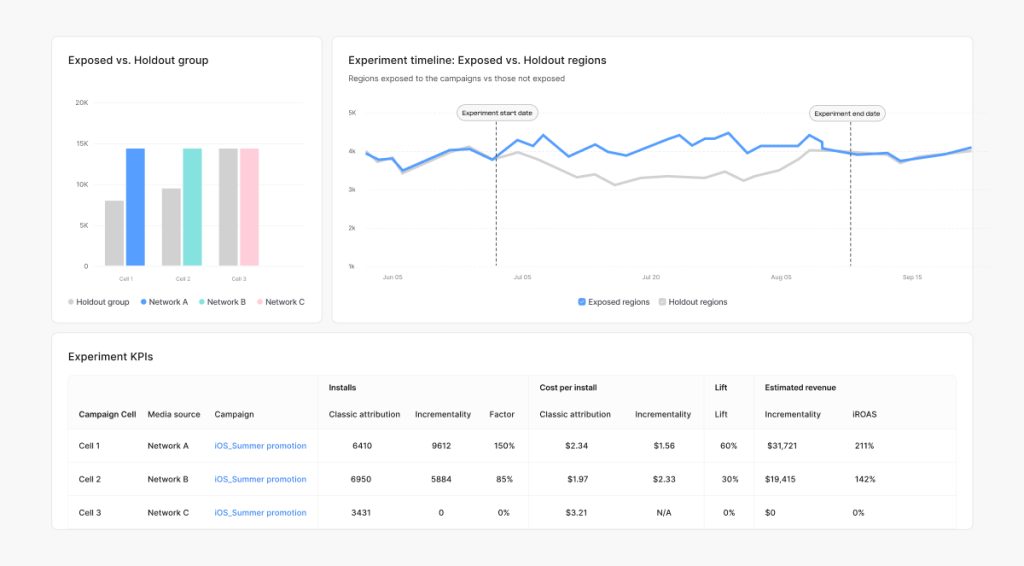
Task: Click the iROAS column header
Action: (864, 415)
